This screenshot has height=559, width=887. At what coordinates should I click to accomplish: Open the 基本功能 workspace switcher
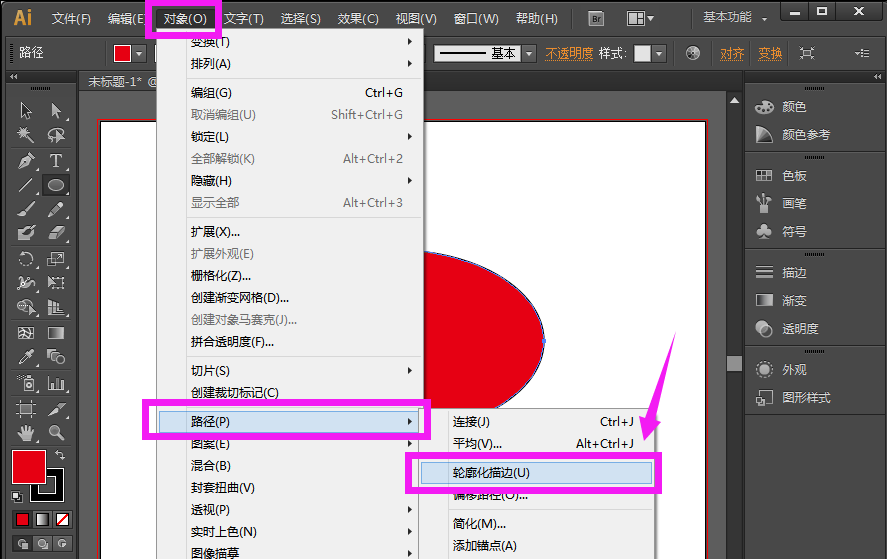pyautogui.click(x=735, y=18)
